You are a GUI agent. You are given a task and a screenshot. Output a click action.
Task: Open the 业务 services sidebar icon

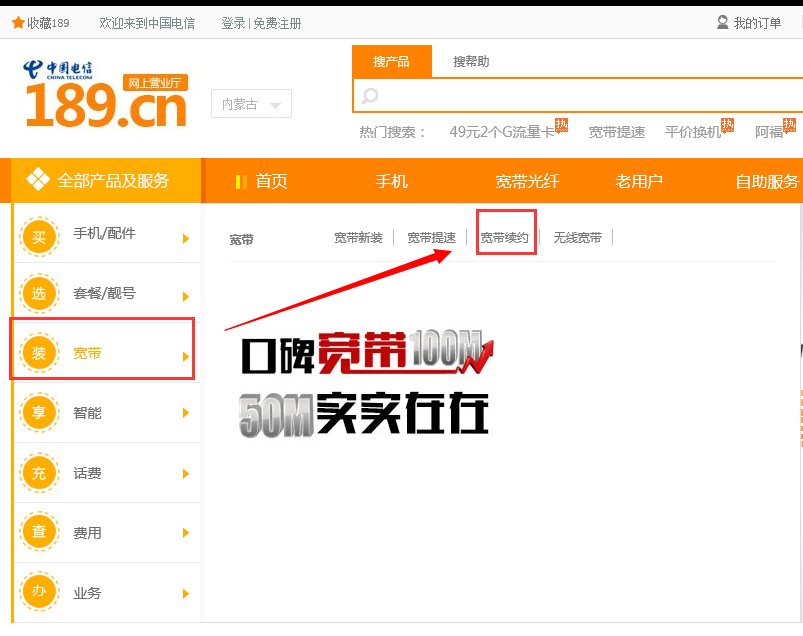coord(39,592)
